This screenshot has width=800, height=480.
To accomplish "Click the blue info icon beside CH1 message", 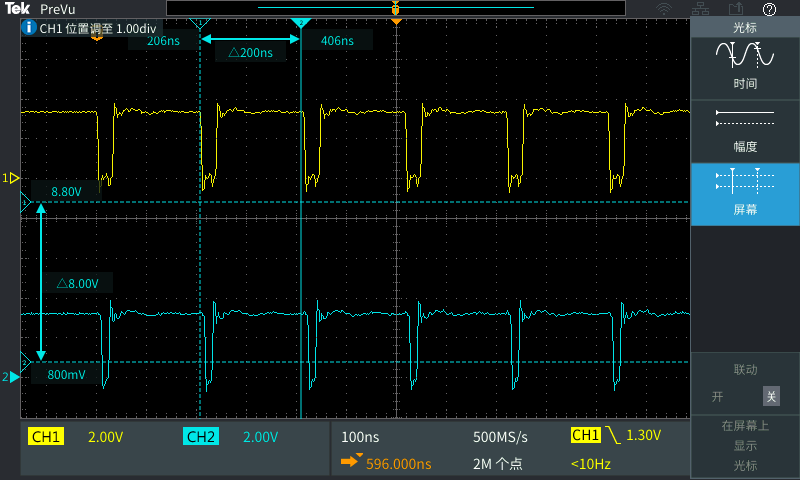I will coord(29,28).
